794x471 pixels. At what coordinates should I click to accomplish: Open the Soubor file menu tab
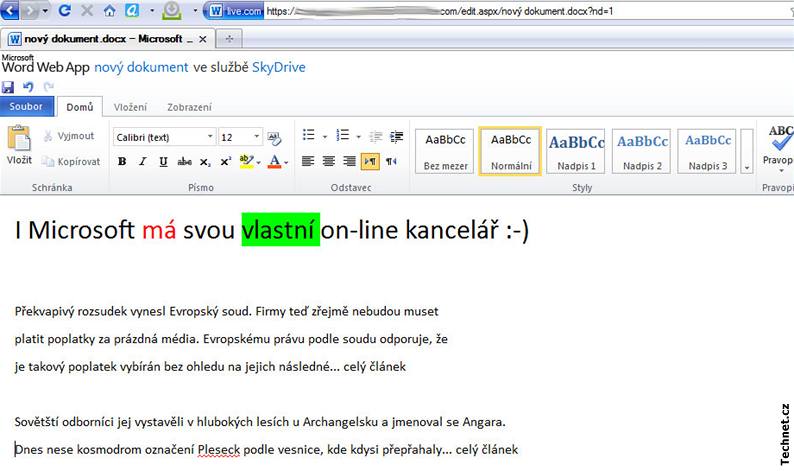coord(27,106)
